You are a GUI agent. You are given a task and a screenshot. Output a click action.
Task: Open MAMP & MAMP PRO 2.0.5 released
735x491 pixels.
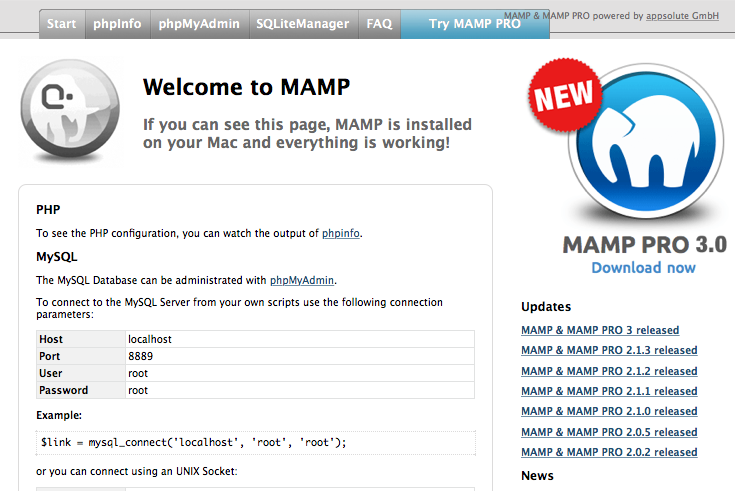609,432
